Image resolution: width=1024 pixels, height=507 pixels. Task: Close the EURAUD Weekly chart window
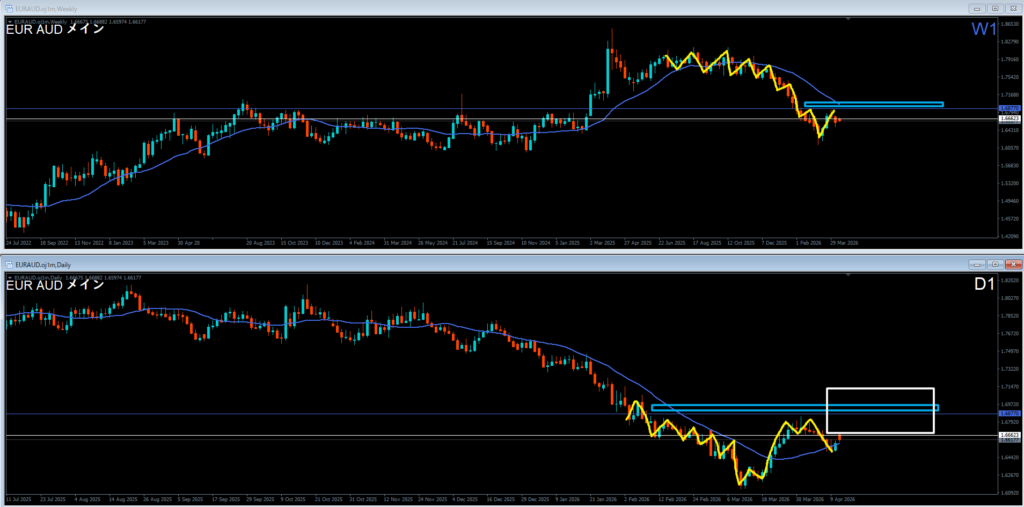tap(1012, 8)
